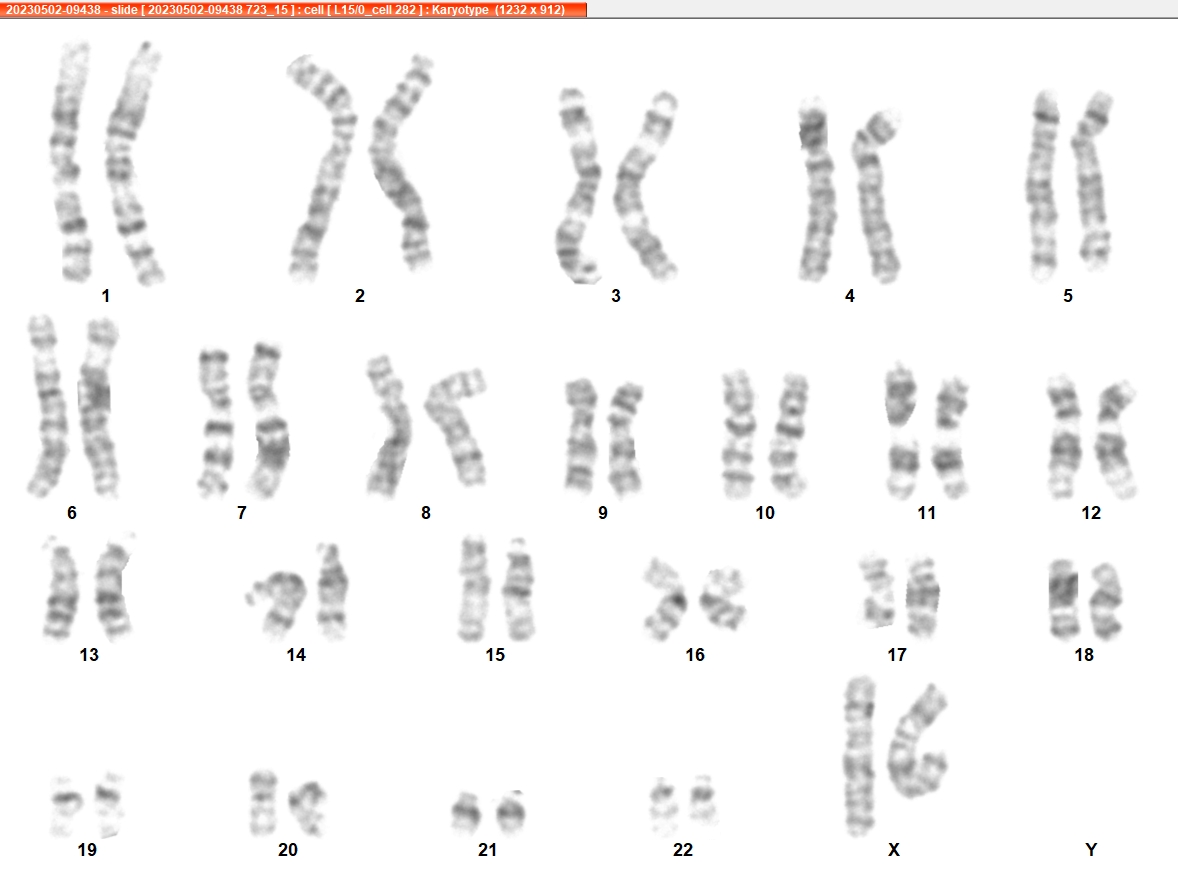Select the right chromosome 2 homolog
This screenshot has width=1178, height=891.
point(401,162)
